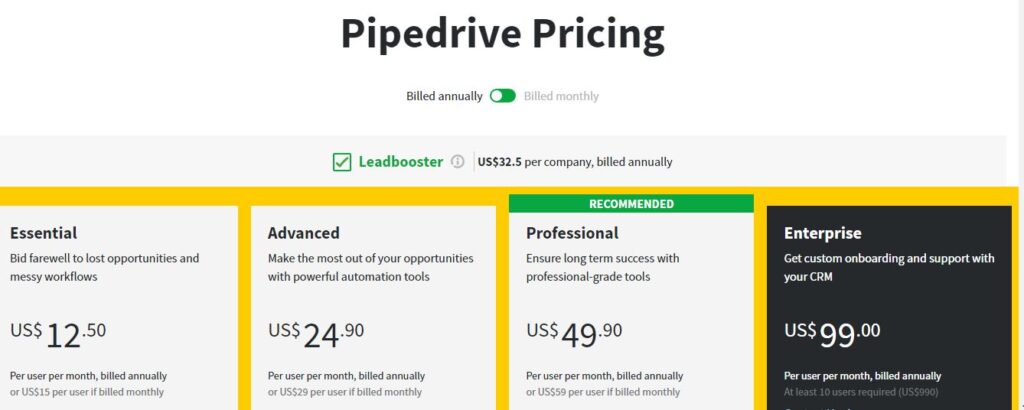Click the US$32.5 per company text
1024x410 pixels.
click(x=575, y=162)
